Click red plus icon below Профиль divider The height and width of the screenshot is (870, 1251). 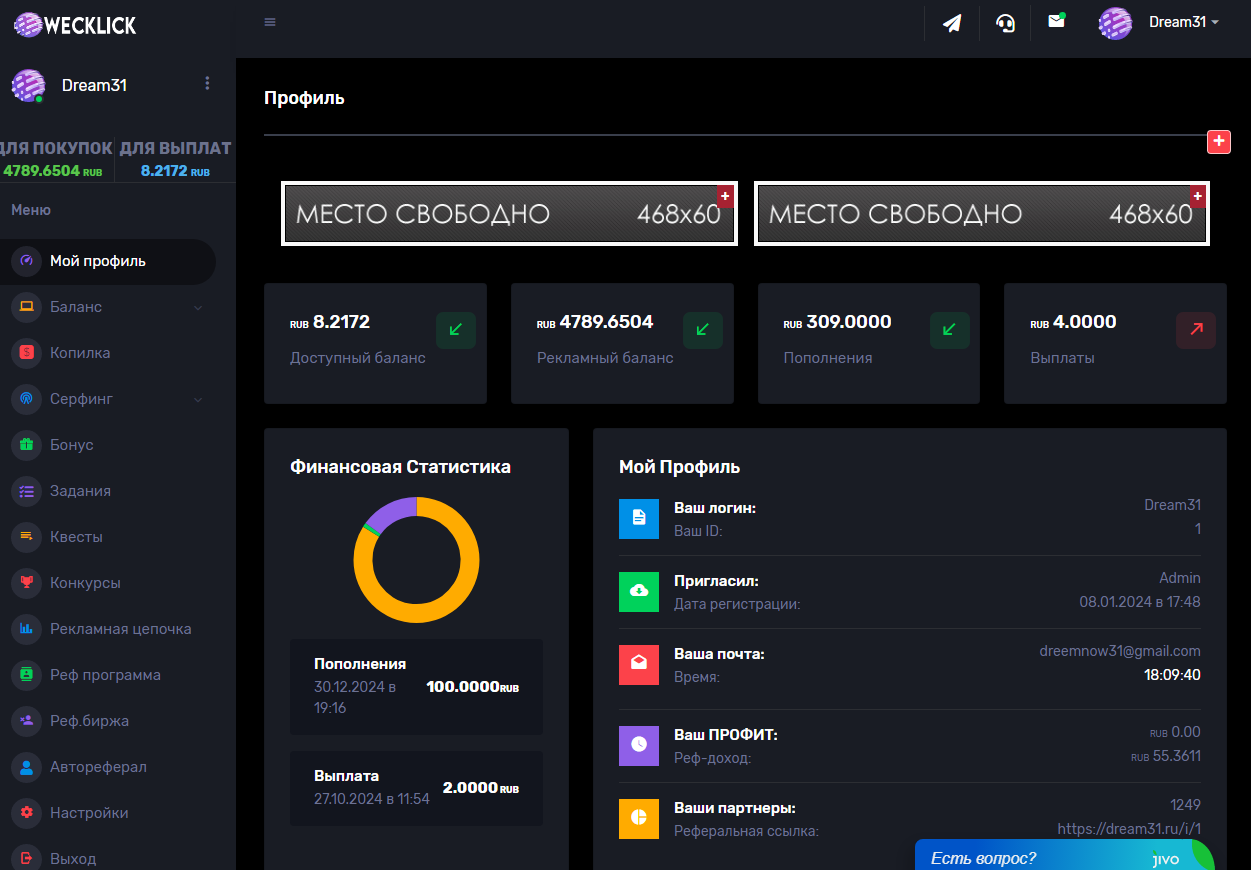[x=1218, y=142]
